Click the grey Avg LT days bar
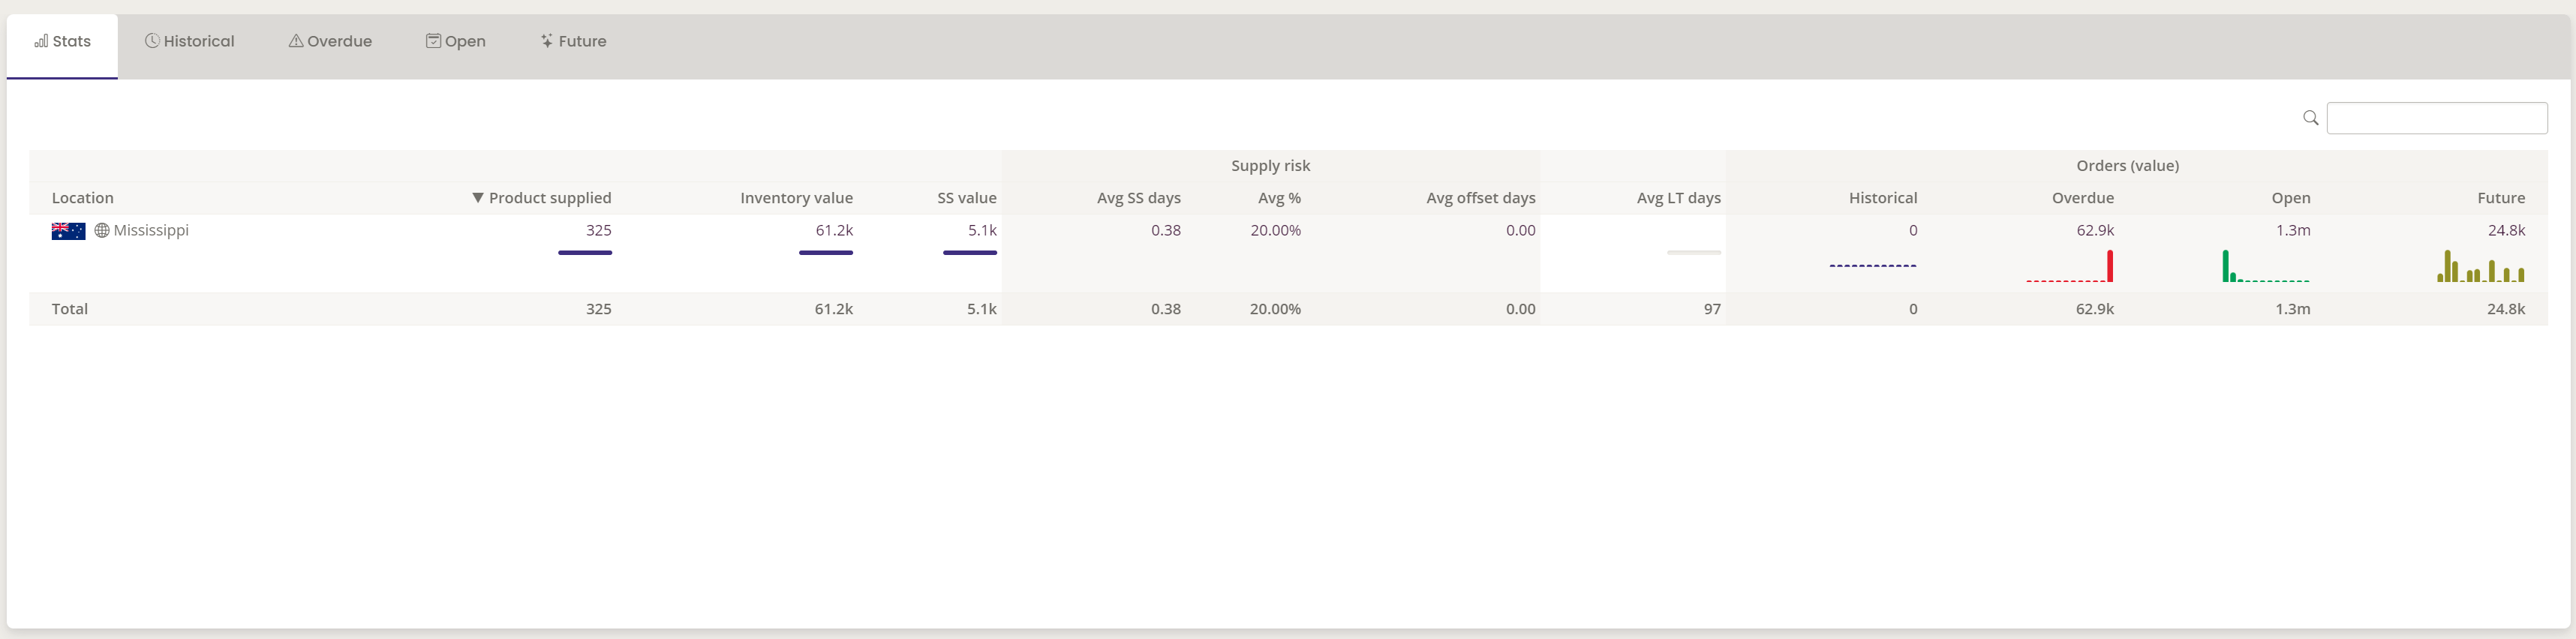 [x=1694, y=253]
